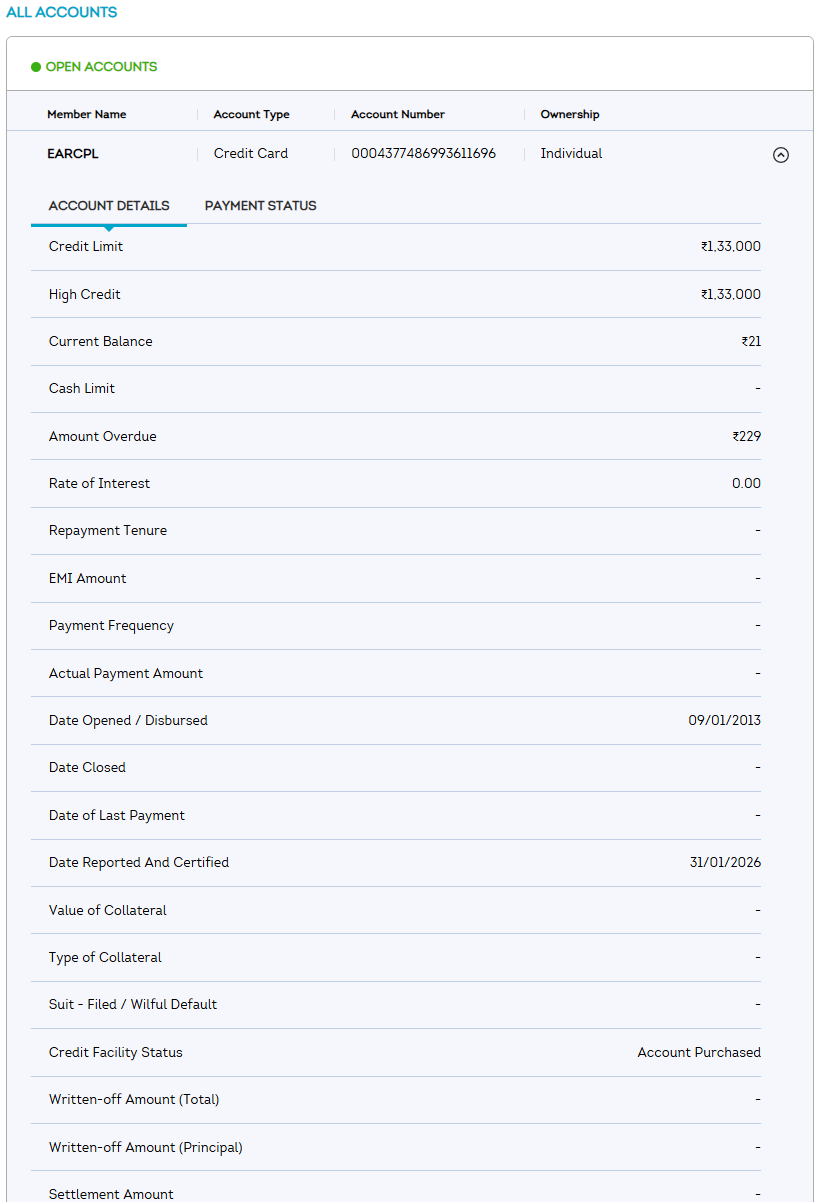This screenshot has height=1202, width=823.
Task: Click the Ownership column header
Action: 570,115
